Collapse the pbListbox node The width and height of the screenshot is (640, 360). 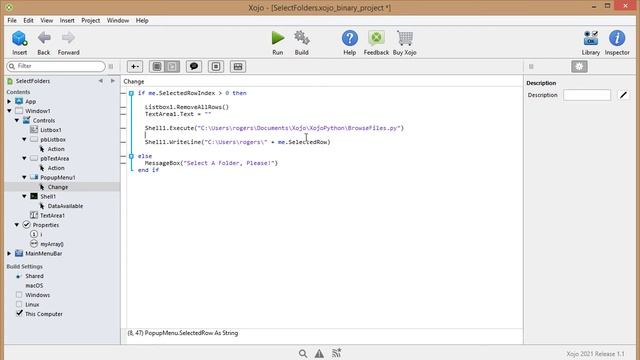pos(24,139)
